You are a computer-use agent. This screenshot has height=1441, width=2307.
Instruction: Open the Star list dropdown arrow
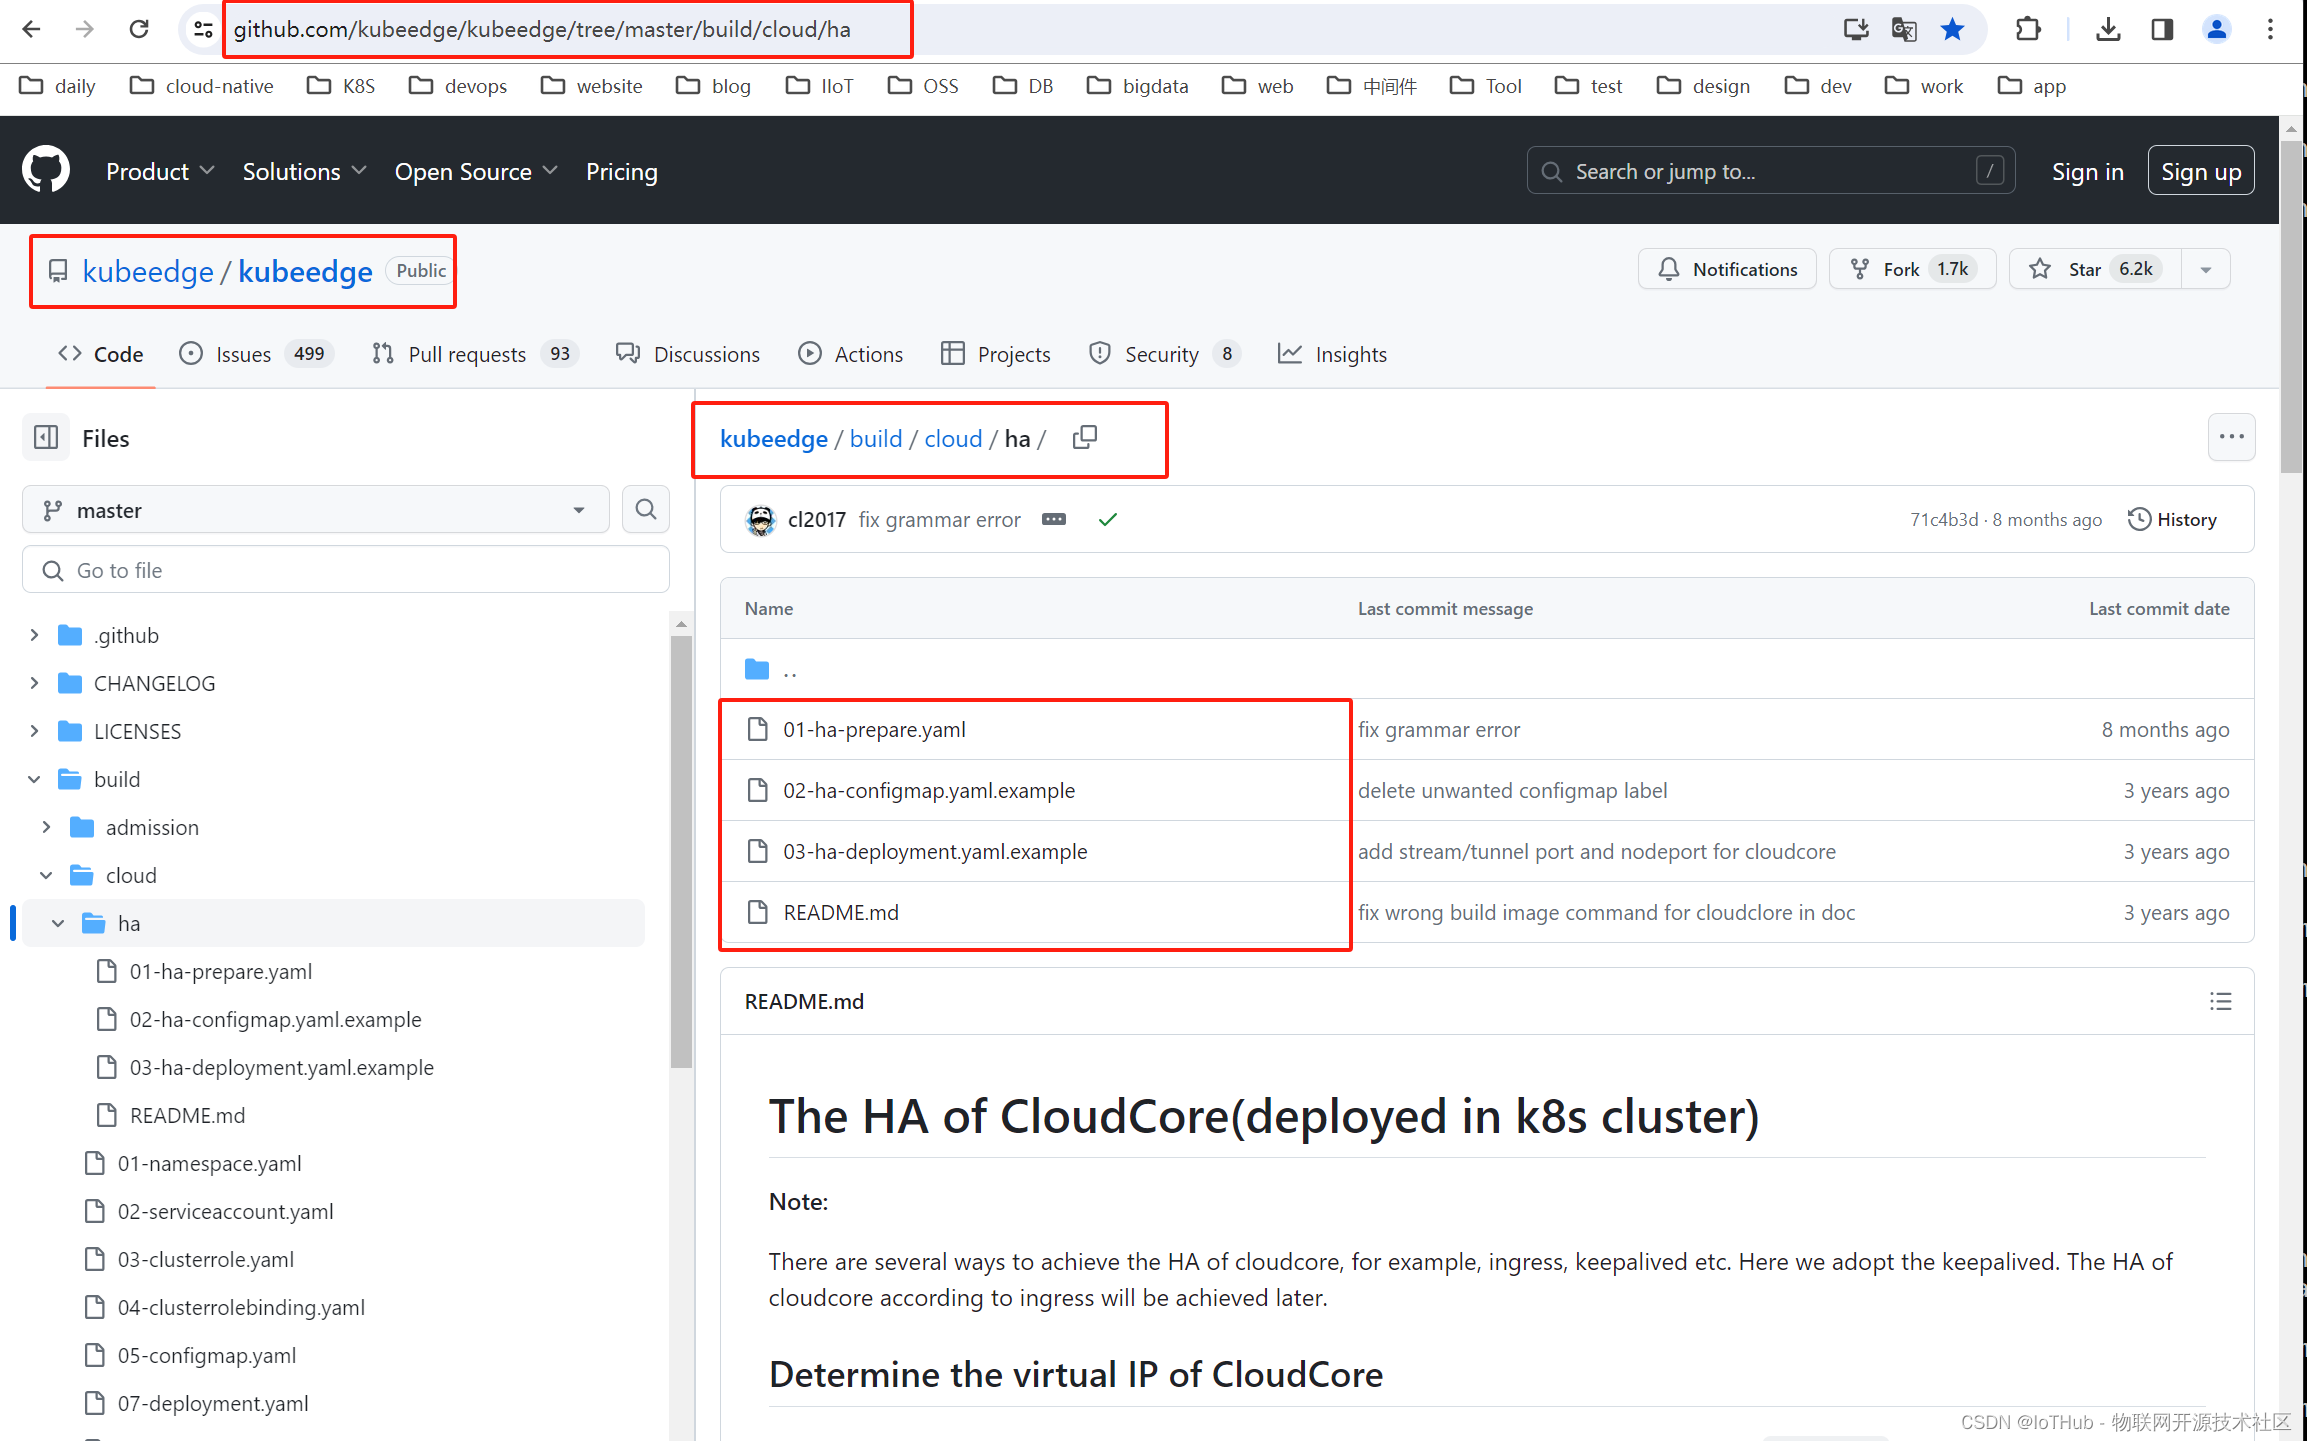pos(2206,269)
